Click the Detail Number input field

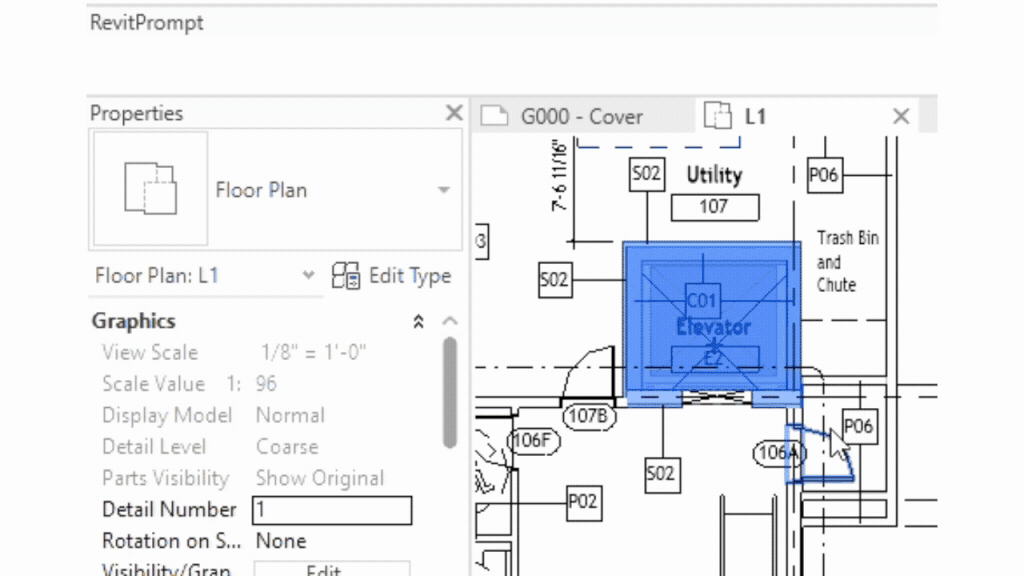click(x=331, y=510)
